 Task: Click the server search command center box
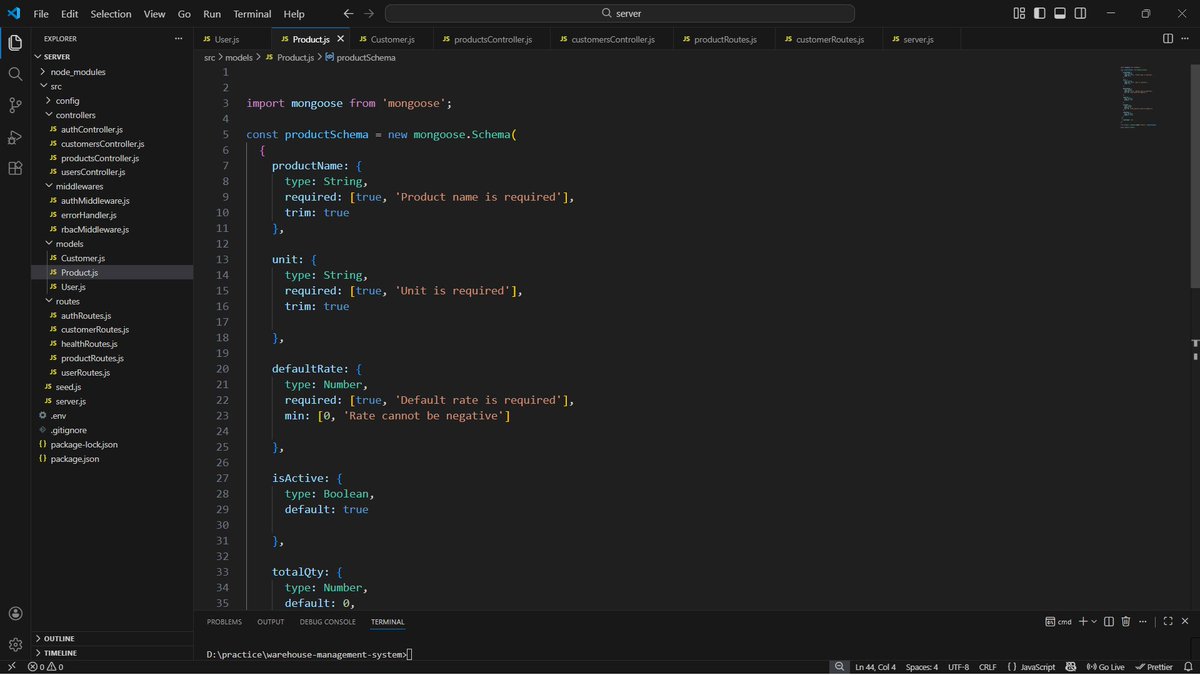pos(620,14)
